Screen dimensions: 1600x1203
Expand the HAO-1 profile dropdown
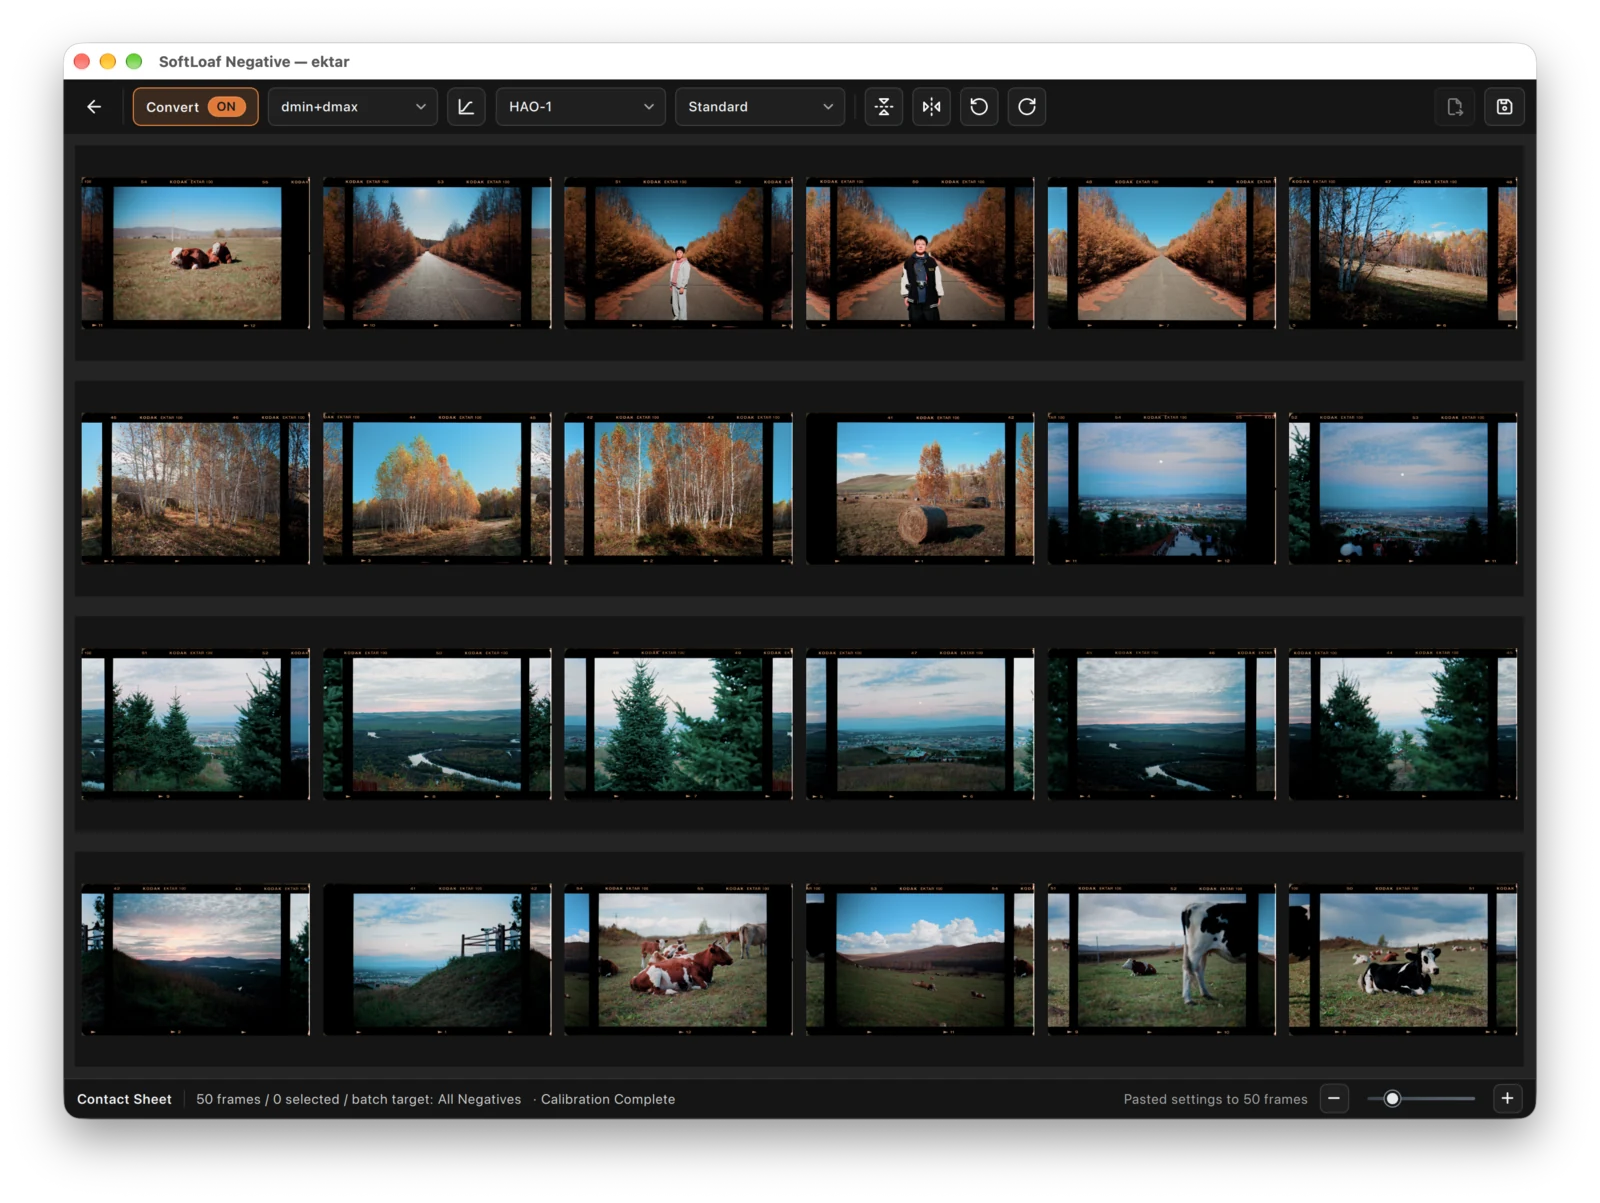(581, 107)
